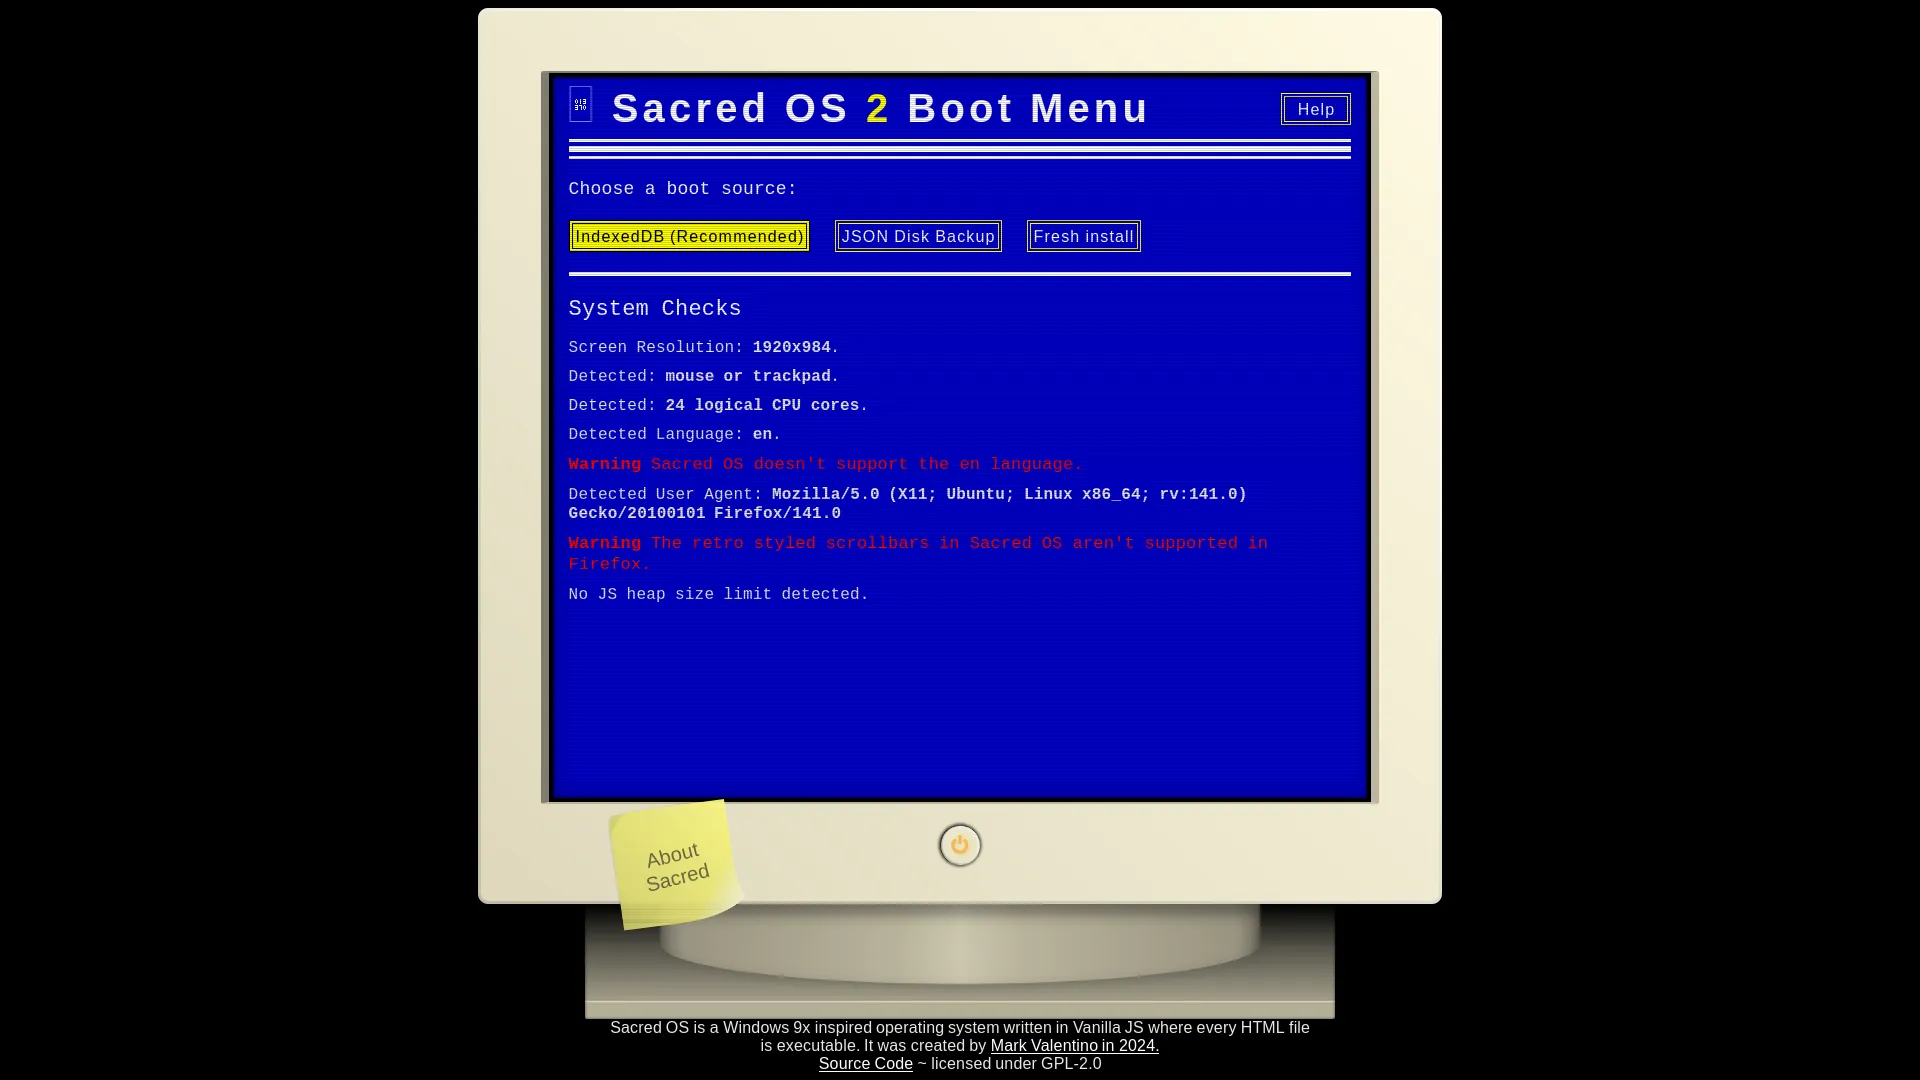Viewport: 1920px width, 1080px height.
Task: Click the Screen Resolution 1920x984 line
Action: [704, 347]
